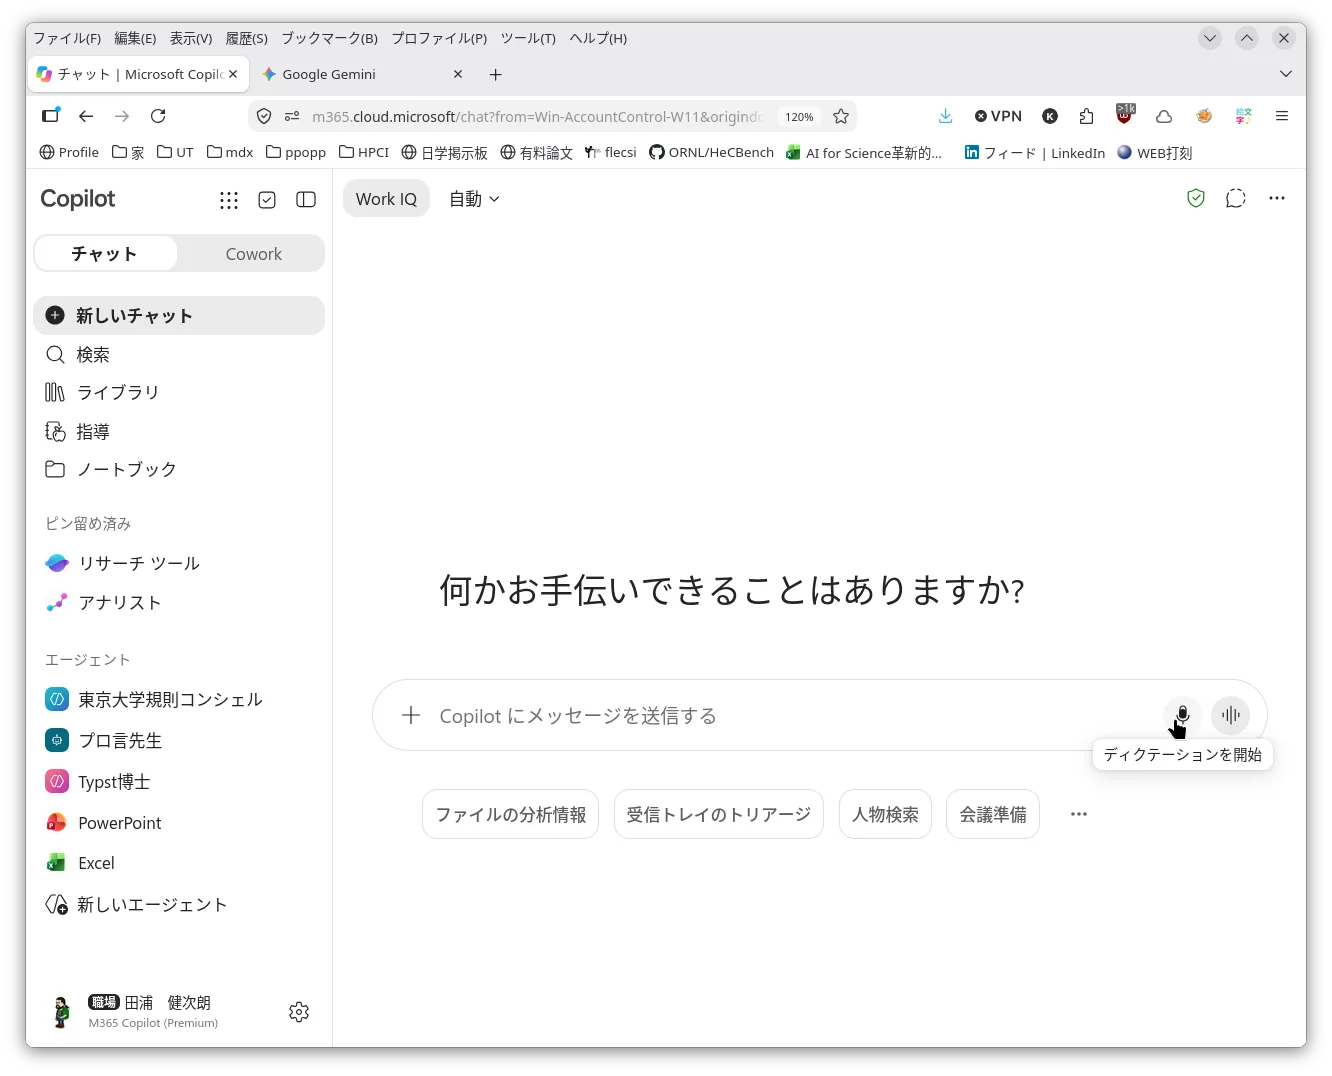Open the green shield protection icon
Image resolution: width=1332 pixels, height=1076 pixels.
click(1196, 198)
